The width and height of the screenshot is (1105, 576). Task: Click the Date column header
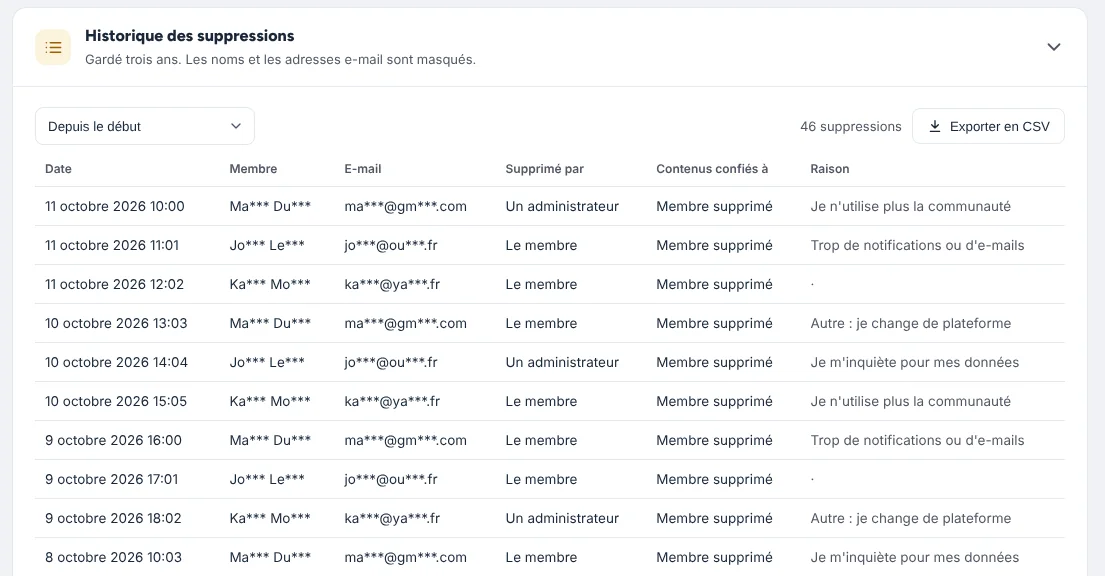pos(58,168)
